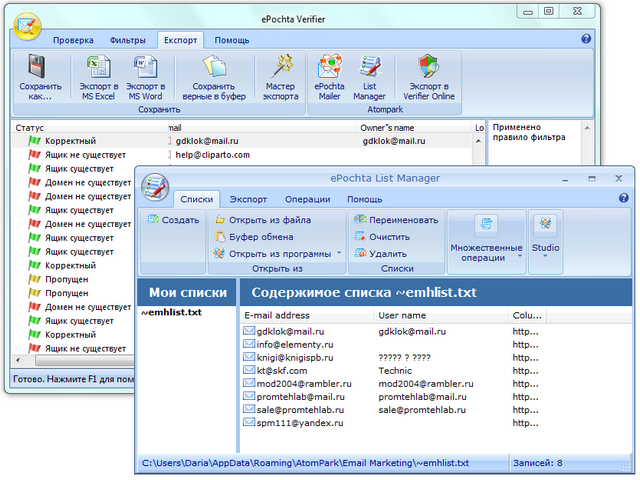Viewport: 640px width, 480px height.
Task: Select mod2004@rambler.ru address in the E-mail address column
Action: tap(304, 384)
